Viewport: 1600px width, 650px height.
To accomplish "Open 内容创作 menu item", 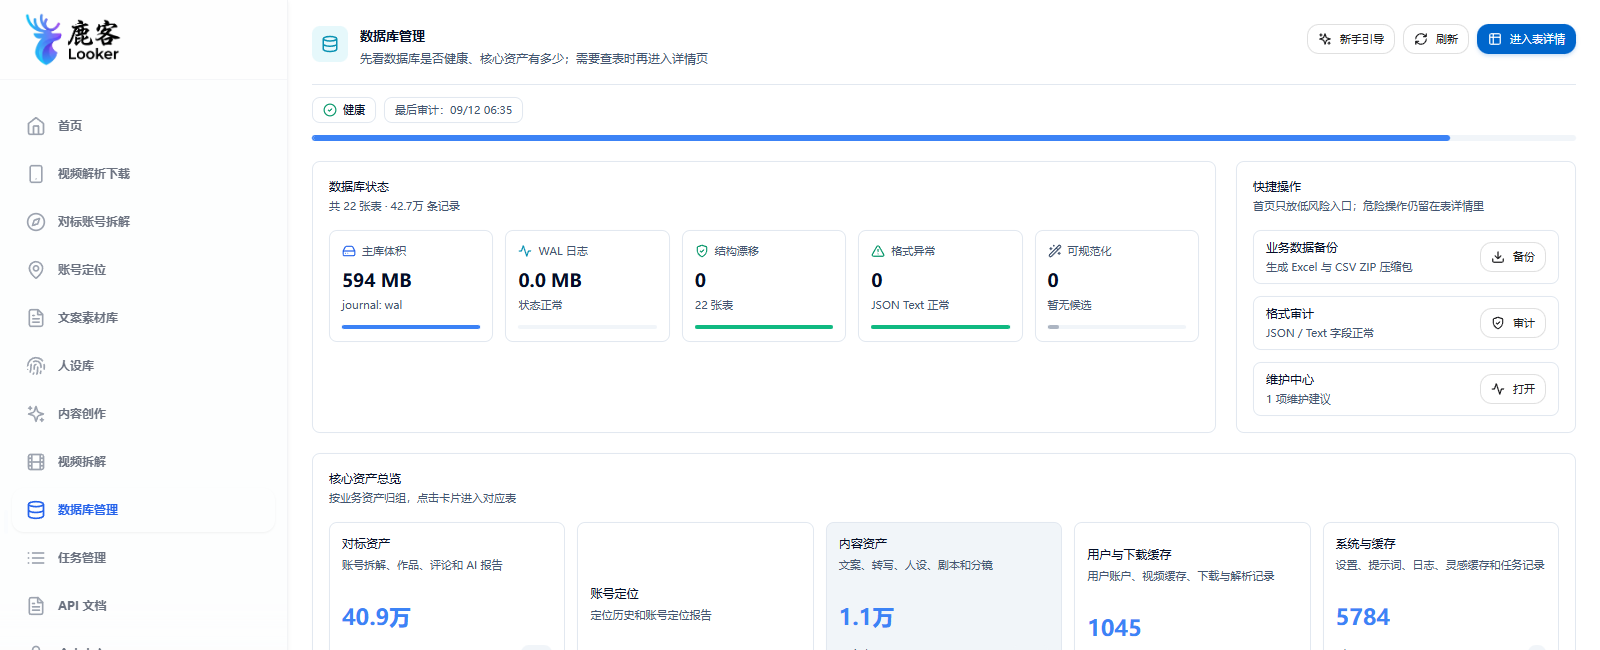I will coord(144,414).
